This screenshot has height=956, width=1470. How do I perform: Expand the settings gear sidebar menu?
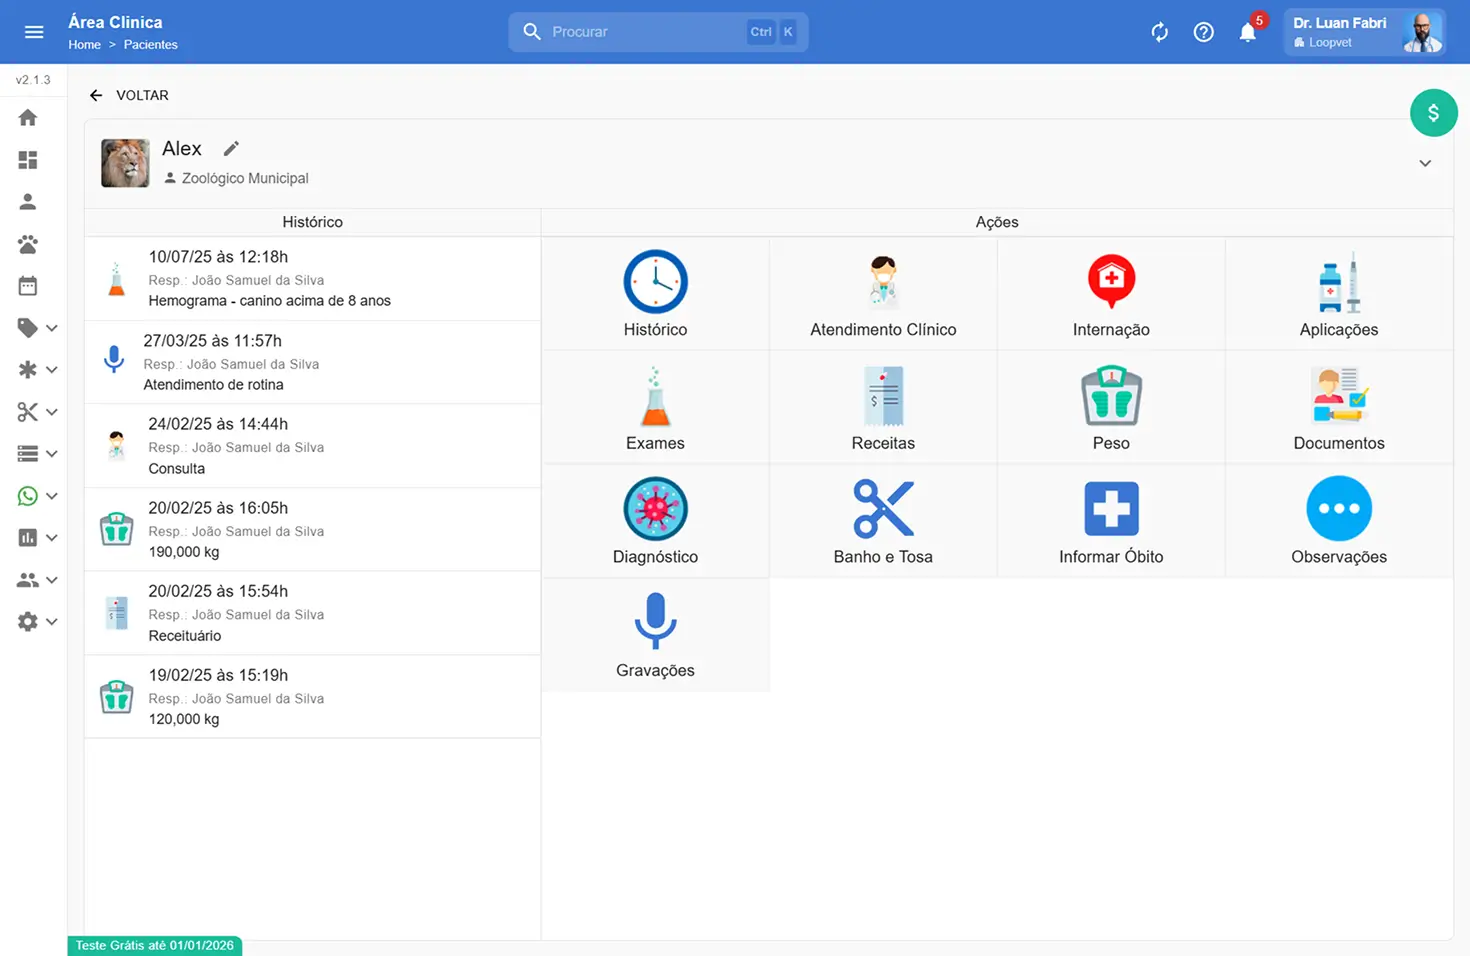[x=37, y=622]
